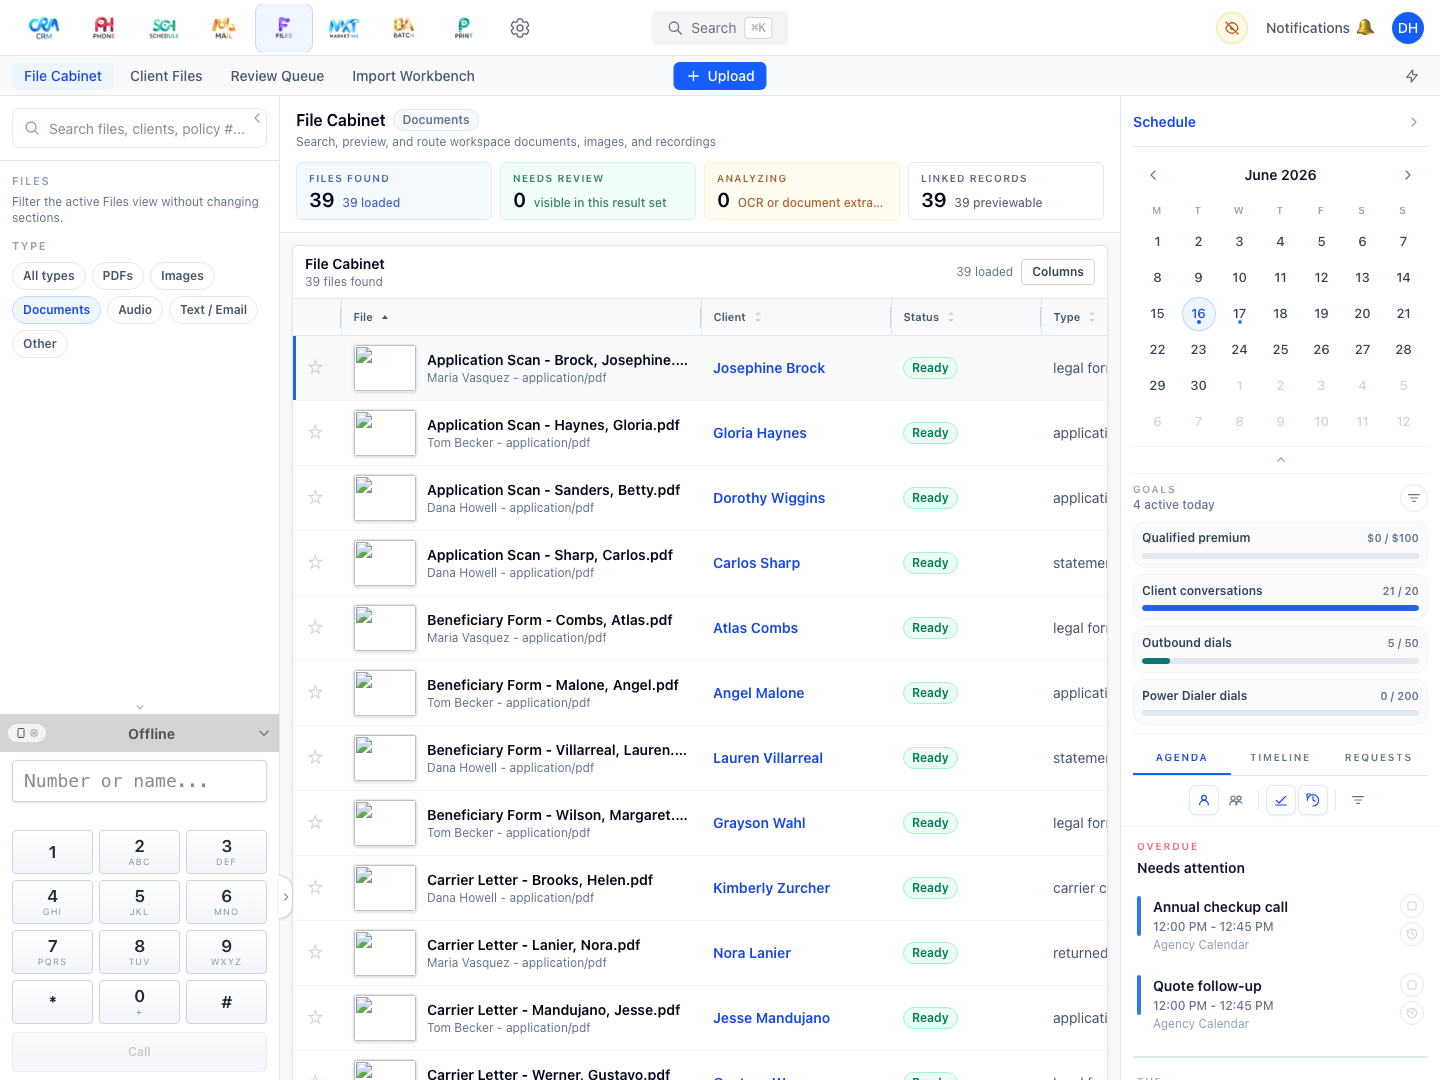The image size is (1440, 1080).
Task: Switch to the Timeline tab
Action: (x=1279, y=758)
